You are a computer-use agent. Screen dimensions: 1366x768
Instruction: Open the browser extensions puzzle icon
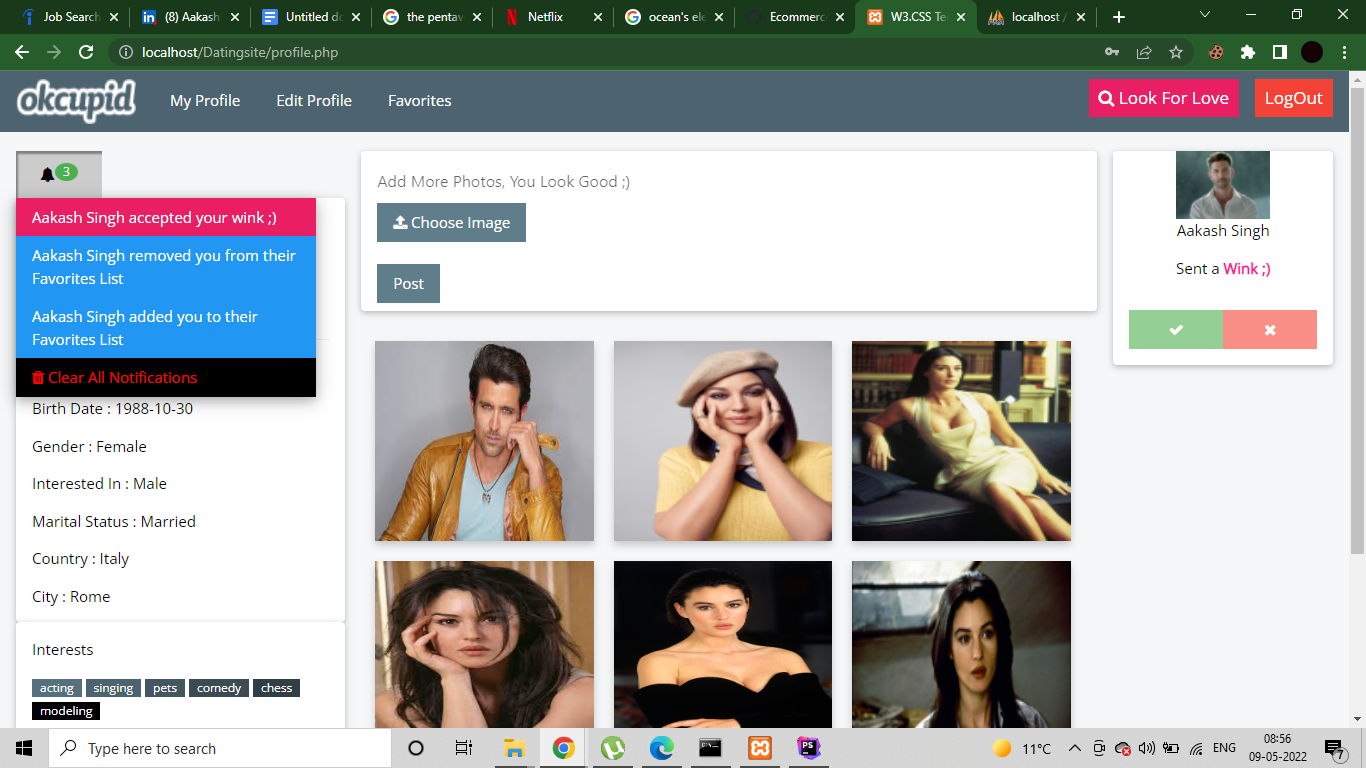point(1248,50)
